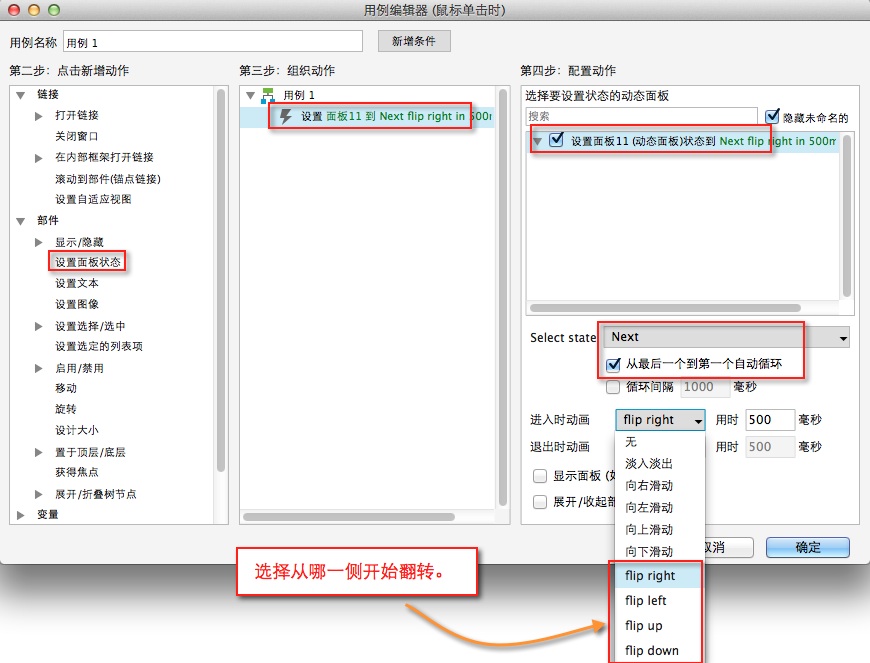Click the 新增条件 button
The width and height of the screenshot is (870, 663).
[414, 41]
